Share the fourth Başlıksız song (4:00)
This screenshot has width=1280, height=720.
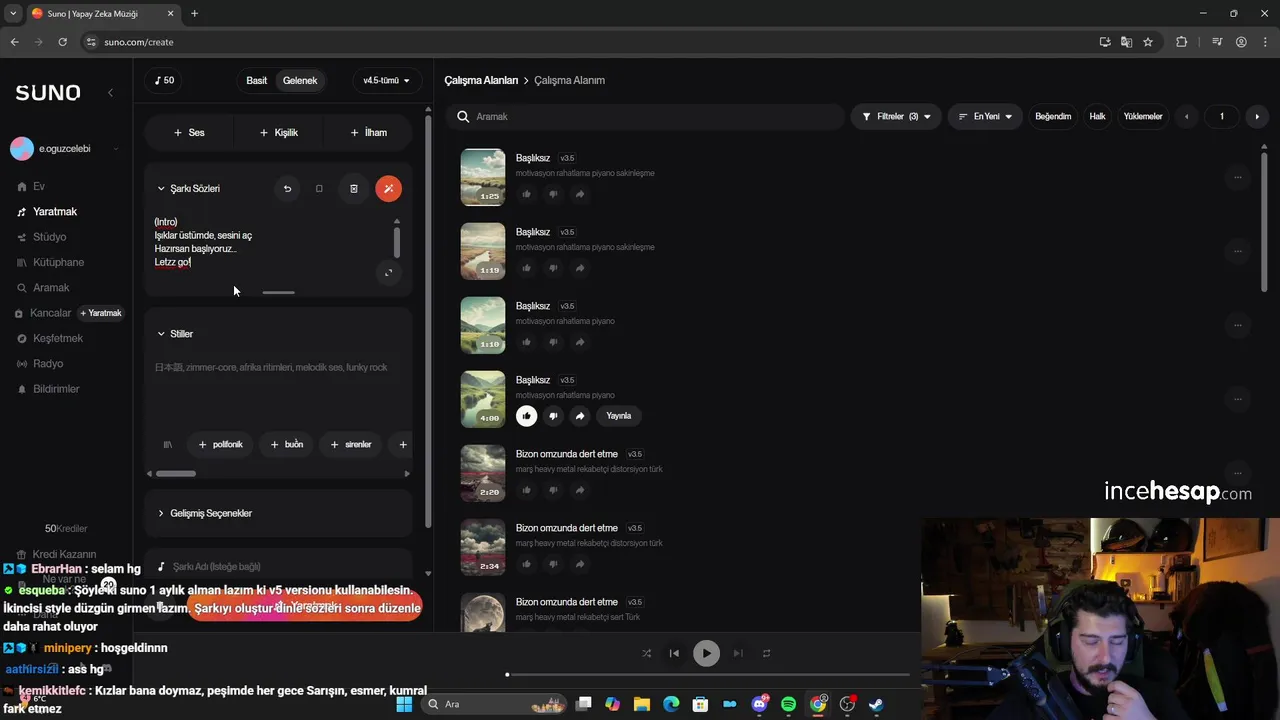pos(580,416)
